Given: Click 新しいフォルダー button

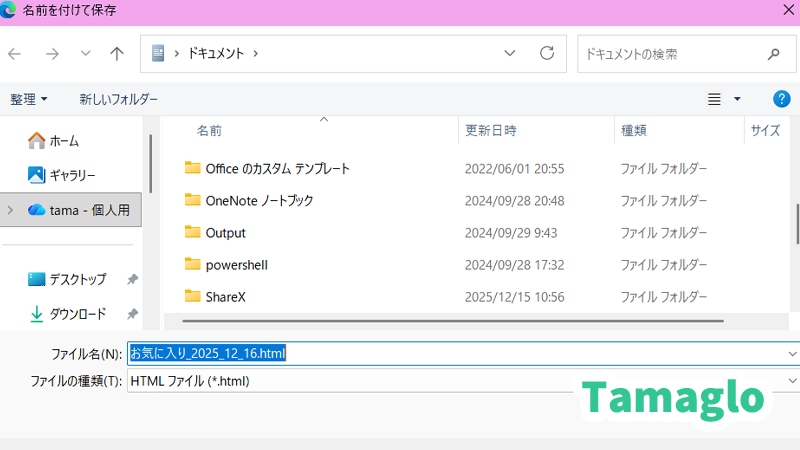Looking at the screenshot, I should coord(118,99).
